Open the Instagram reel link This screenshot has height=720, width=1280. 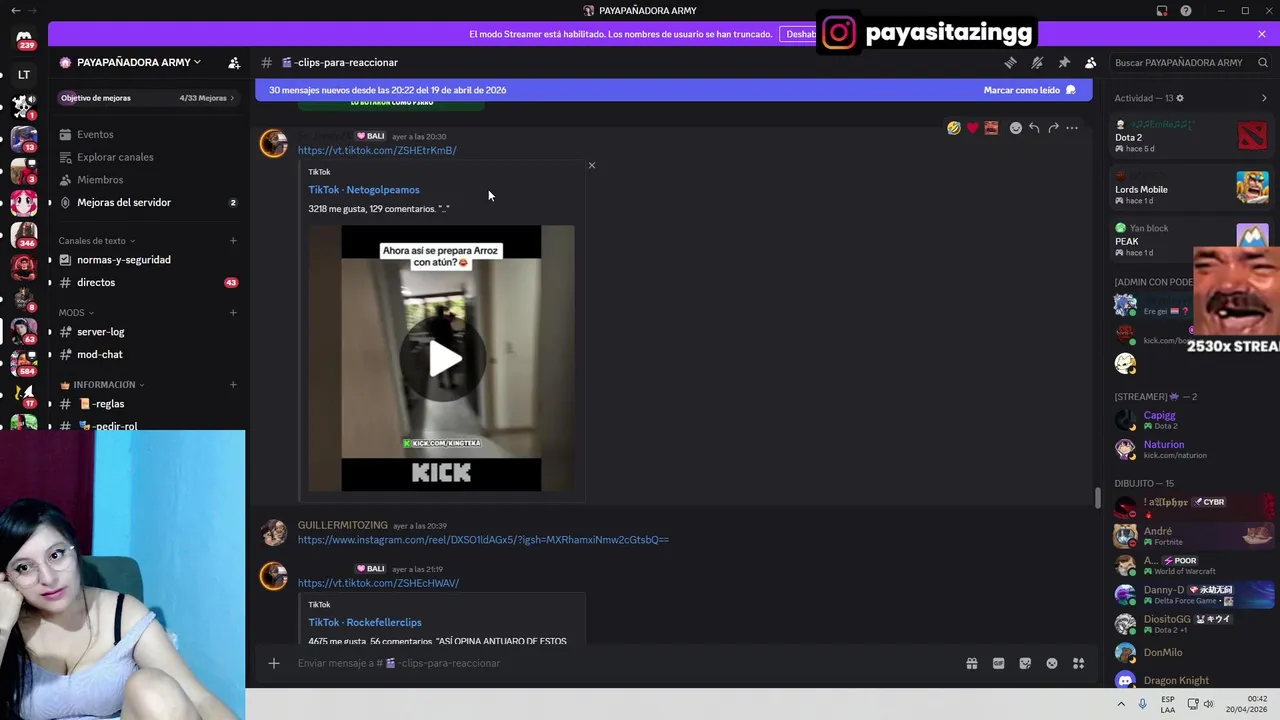click(x=483, y=540)
